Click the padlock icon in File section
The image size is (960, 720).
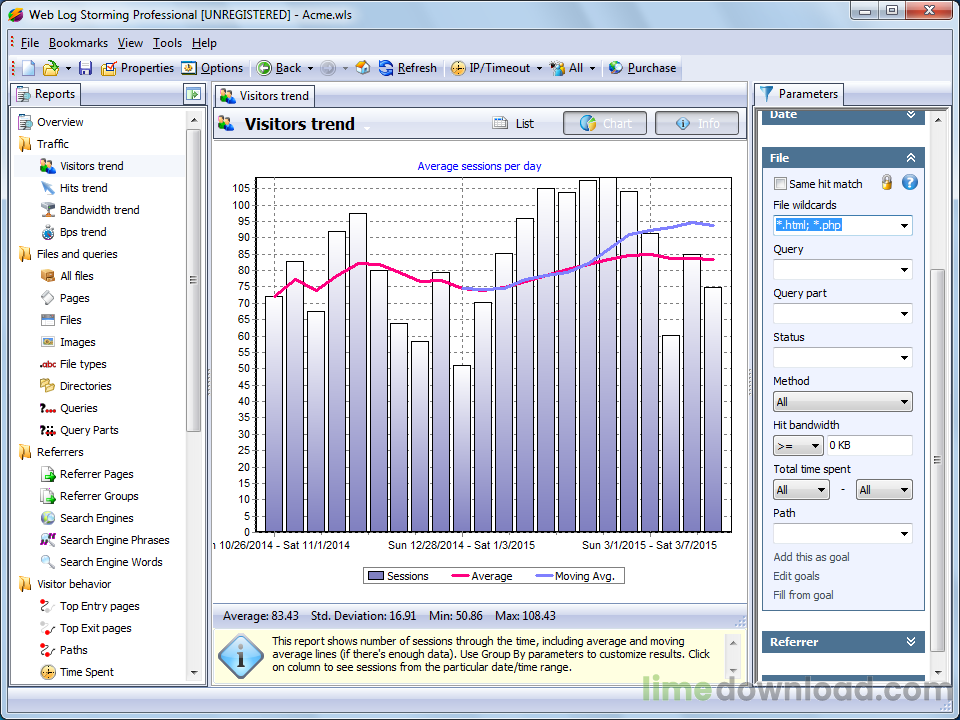click(886, 183)
